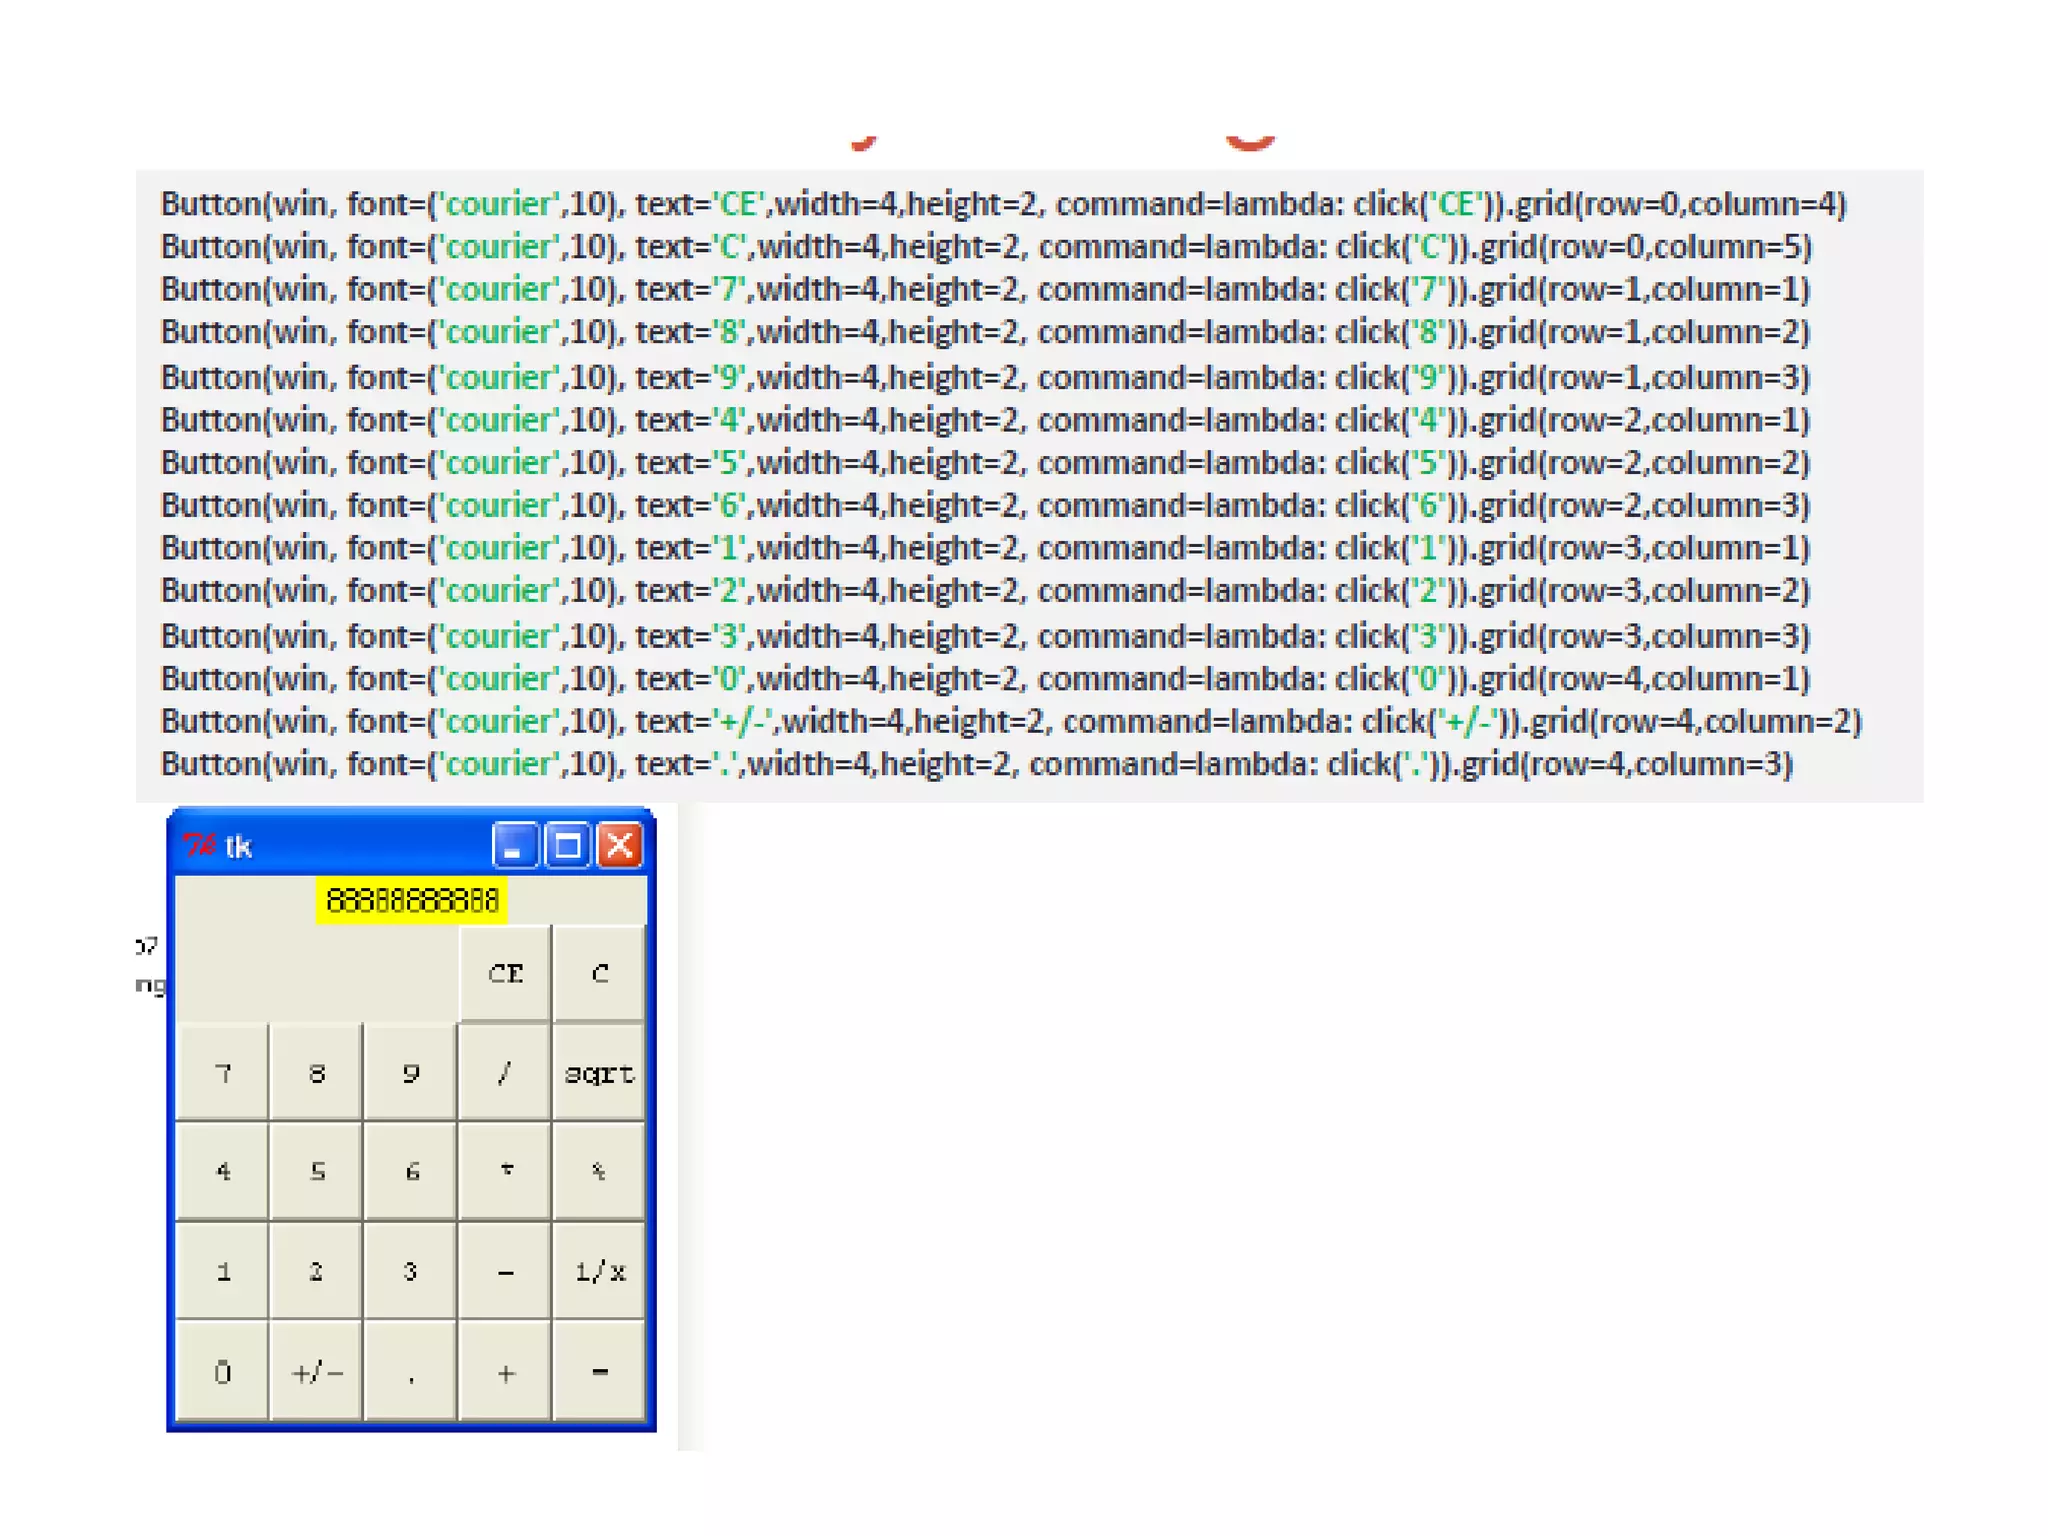The width and height of the screenshot is (2048, 1536).
Task: Minimize the tk calculator window
Action: [514, 846]
